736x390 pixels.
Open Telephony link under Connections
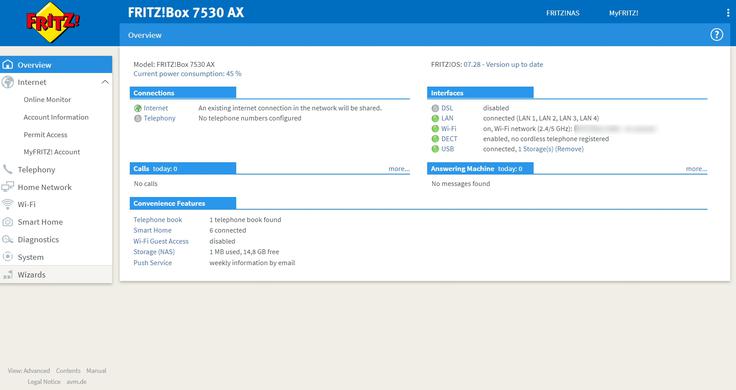[x=160, y=118]
